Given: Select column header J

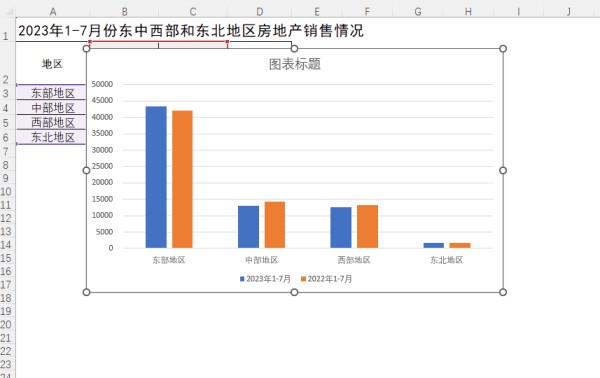Looking at the screenshot, I should tap(569, 11).
